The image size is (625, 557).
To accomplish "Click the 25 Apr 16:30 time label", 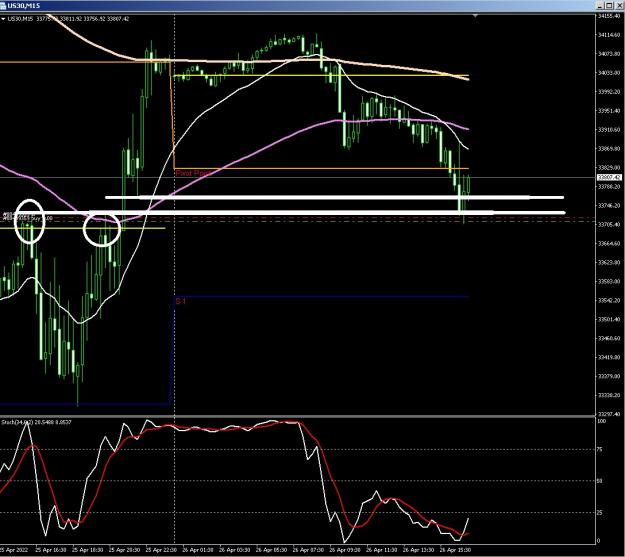I will [x=51, y=550].
